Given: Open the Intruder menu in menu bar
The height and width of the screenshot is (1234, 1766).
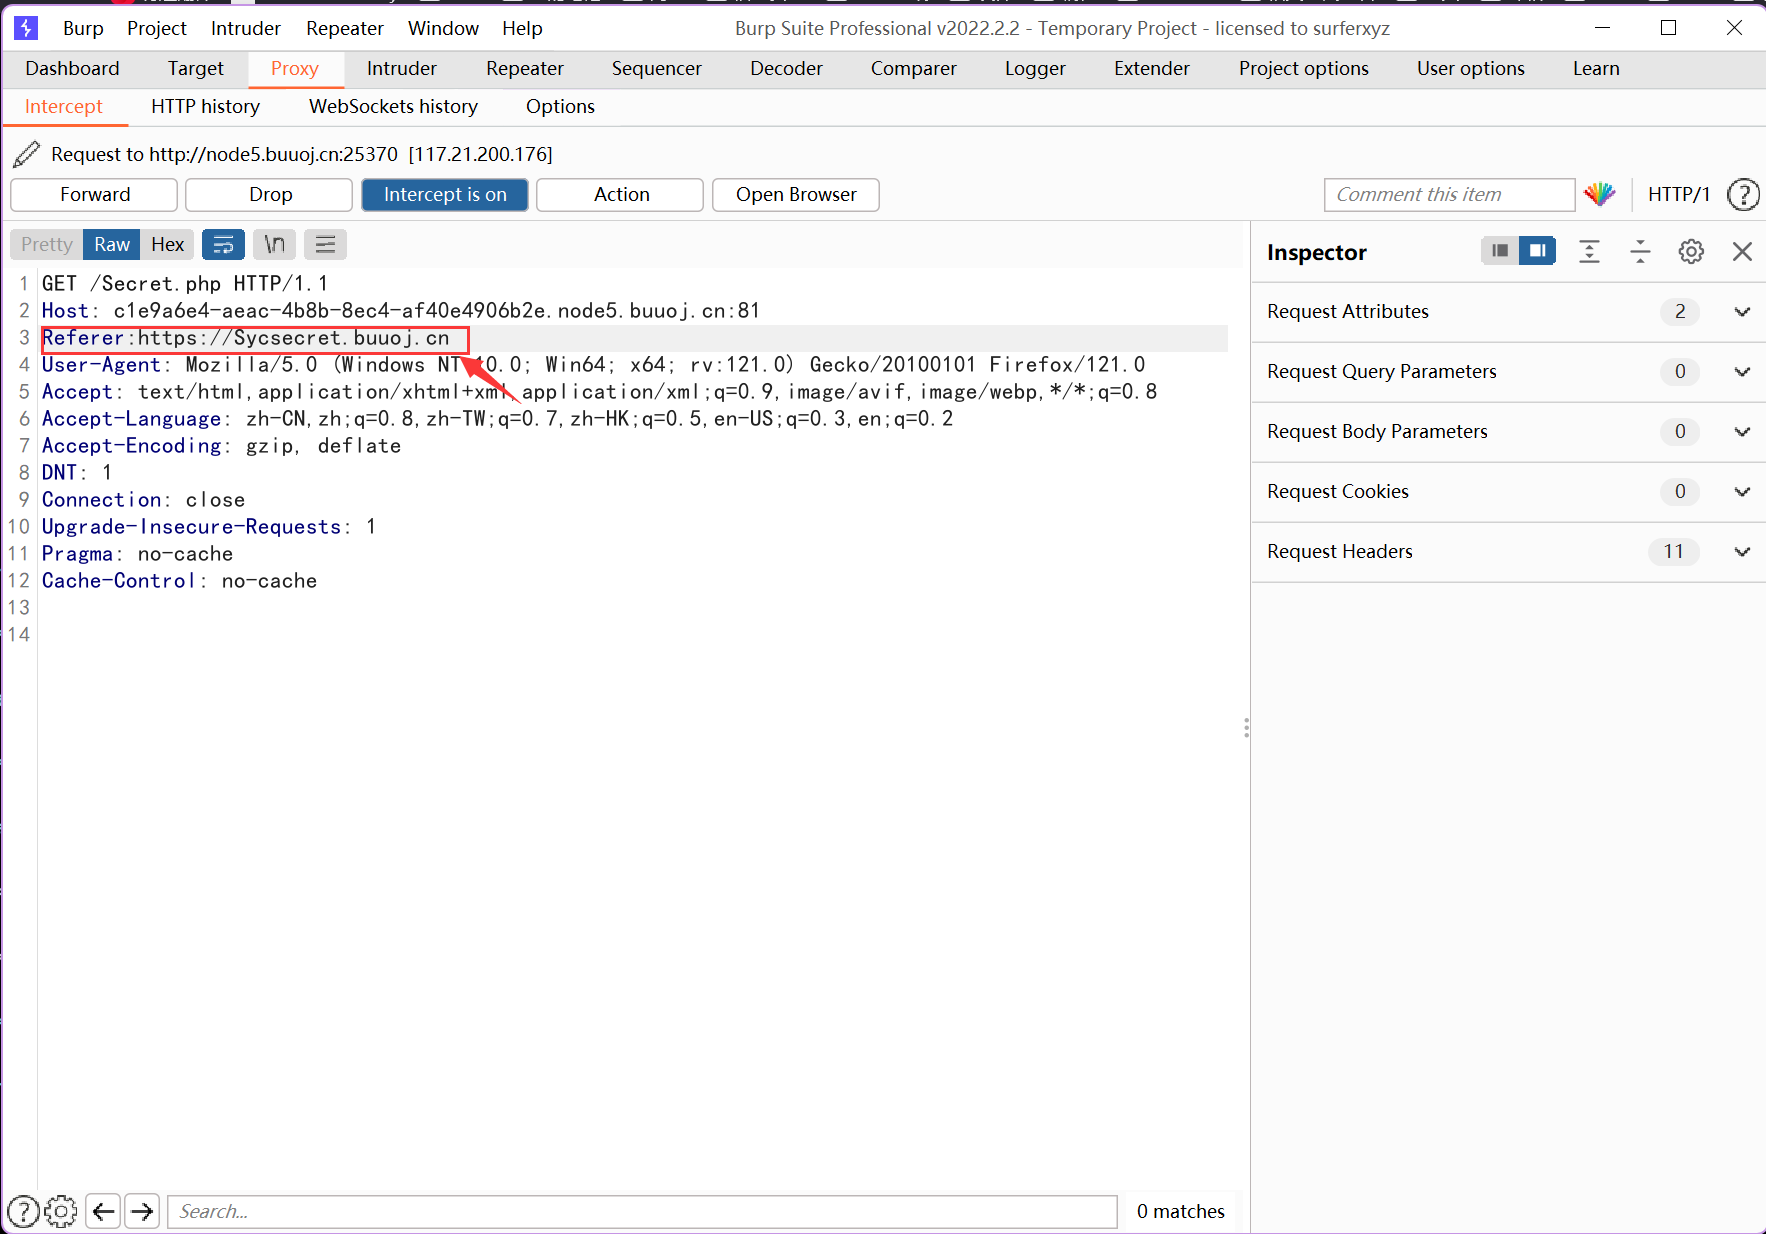Looking at the screenshot, I should pyautogui.click(x=245, y=28).
